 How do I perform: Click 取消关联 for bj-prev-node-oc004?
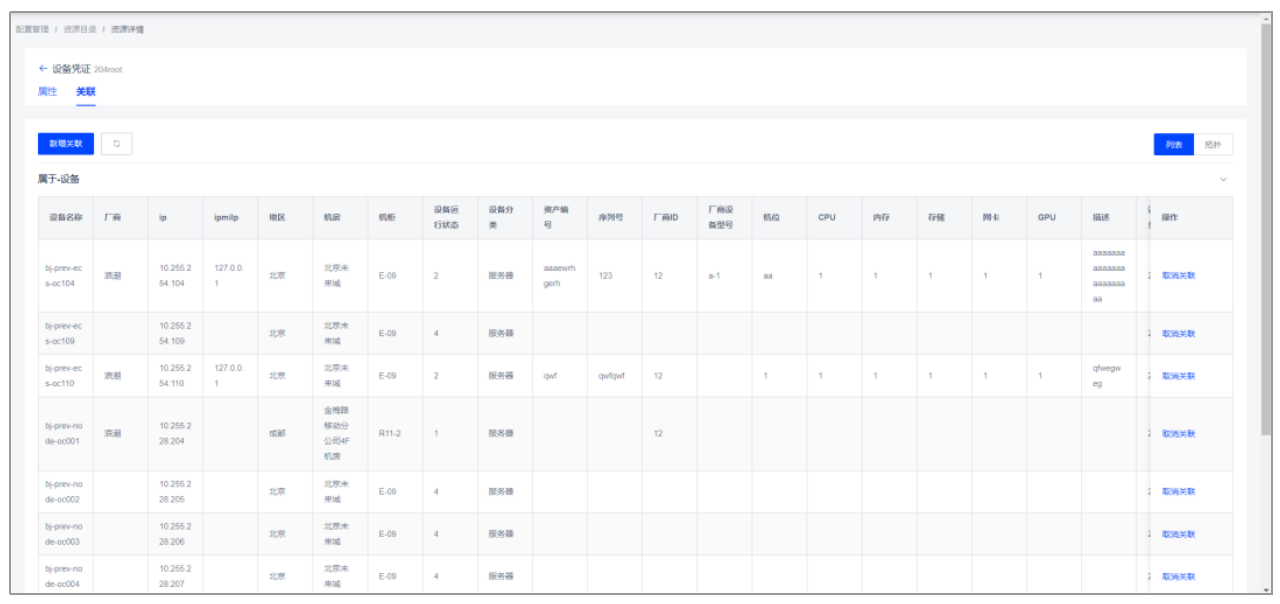pyautogui.click(x=1178, y=576)
